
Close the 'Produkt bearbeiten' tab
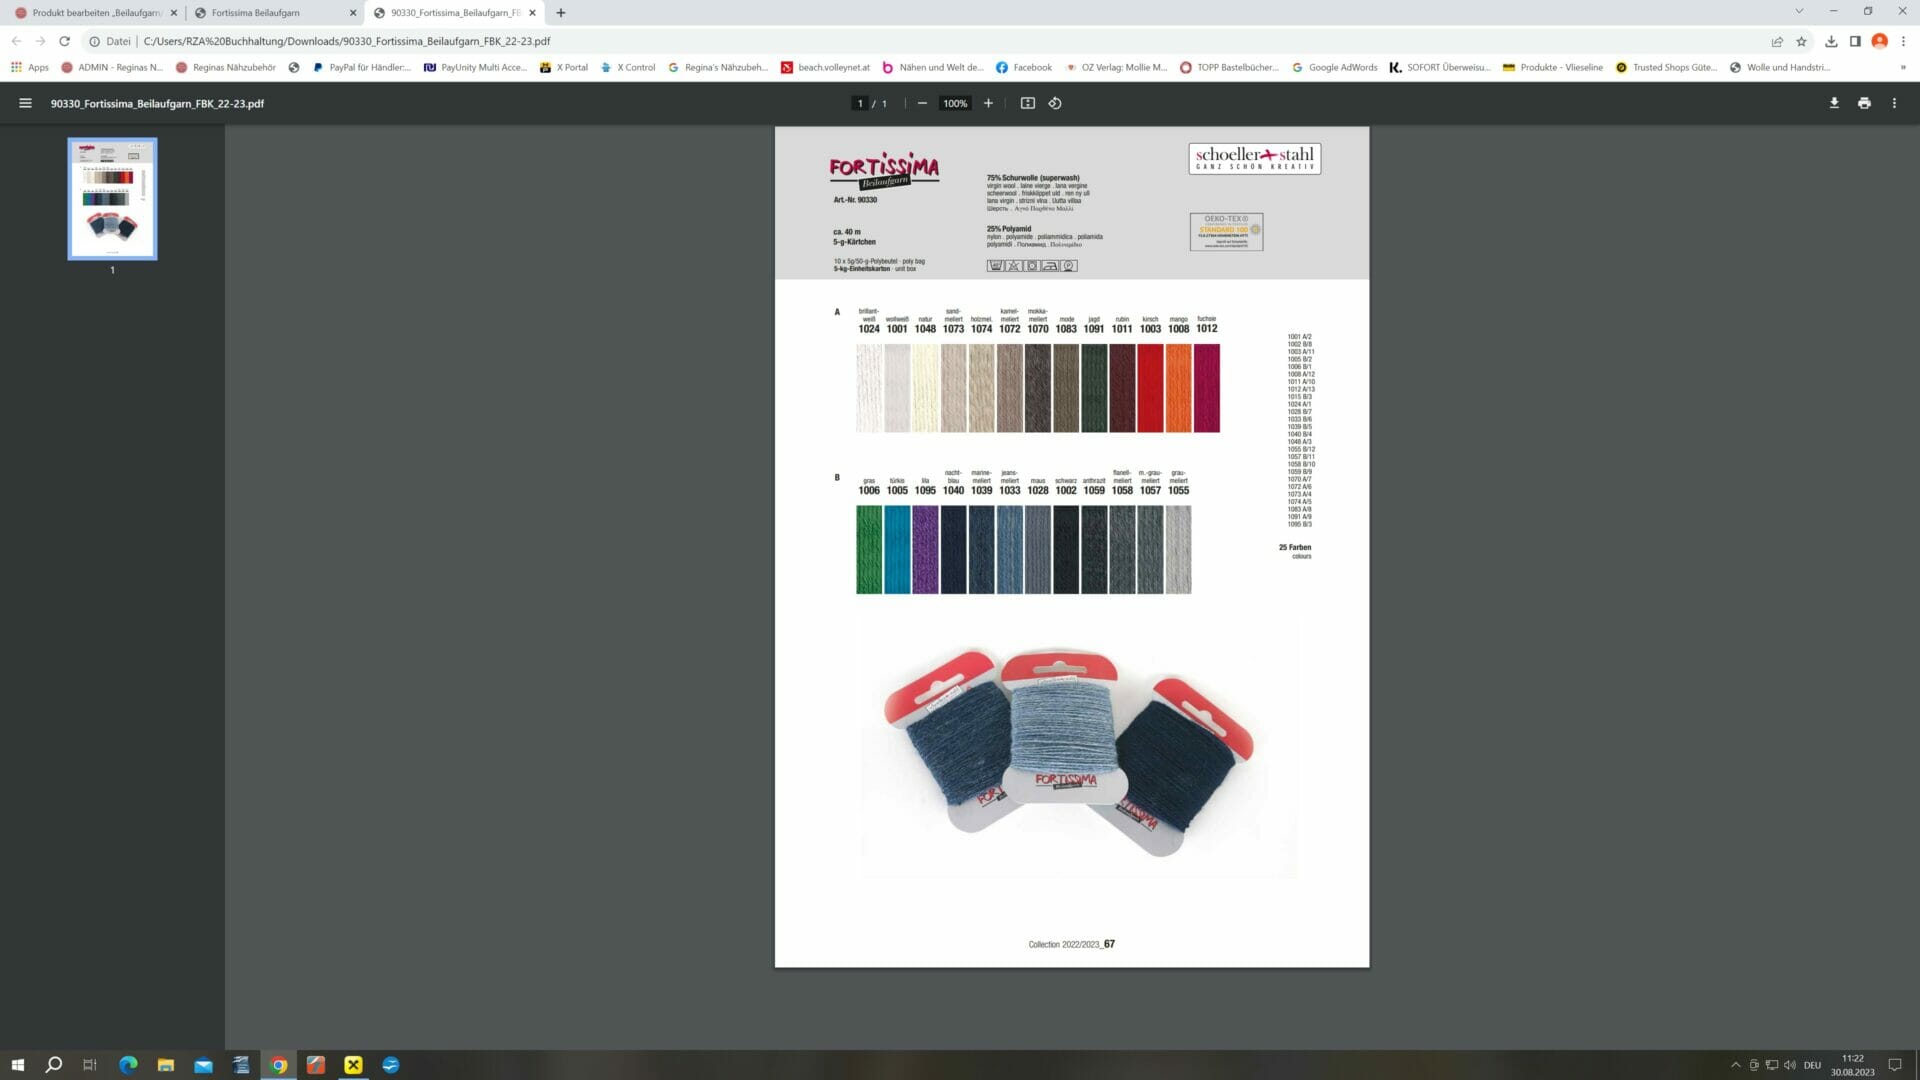tap(173, 13)
